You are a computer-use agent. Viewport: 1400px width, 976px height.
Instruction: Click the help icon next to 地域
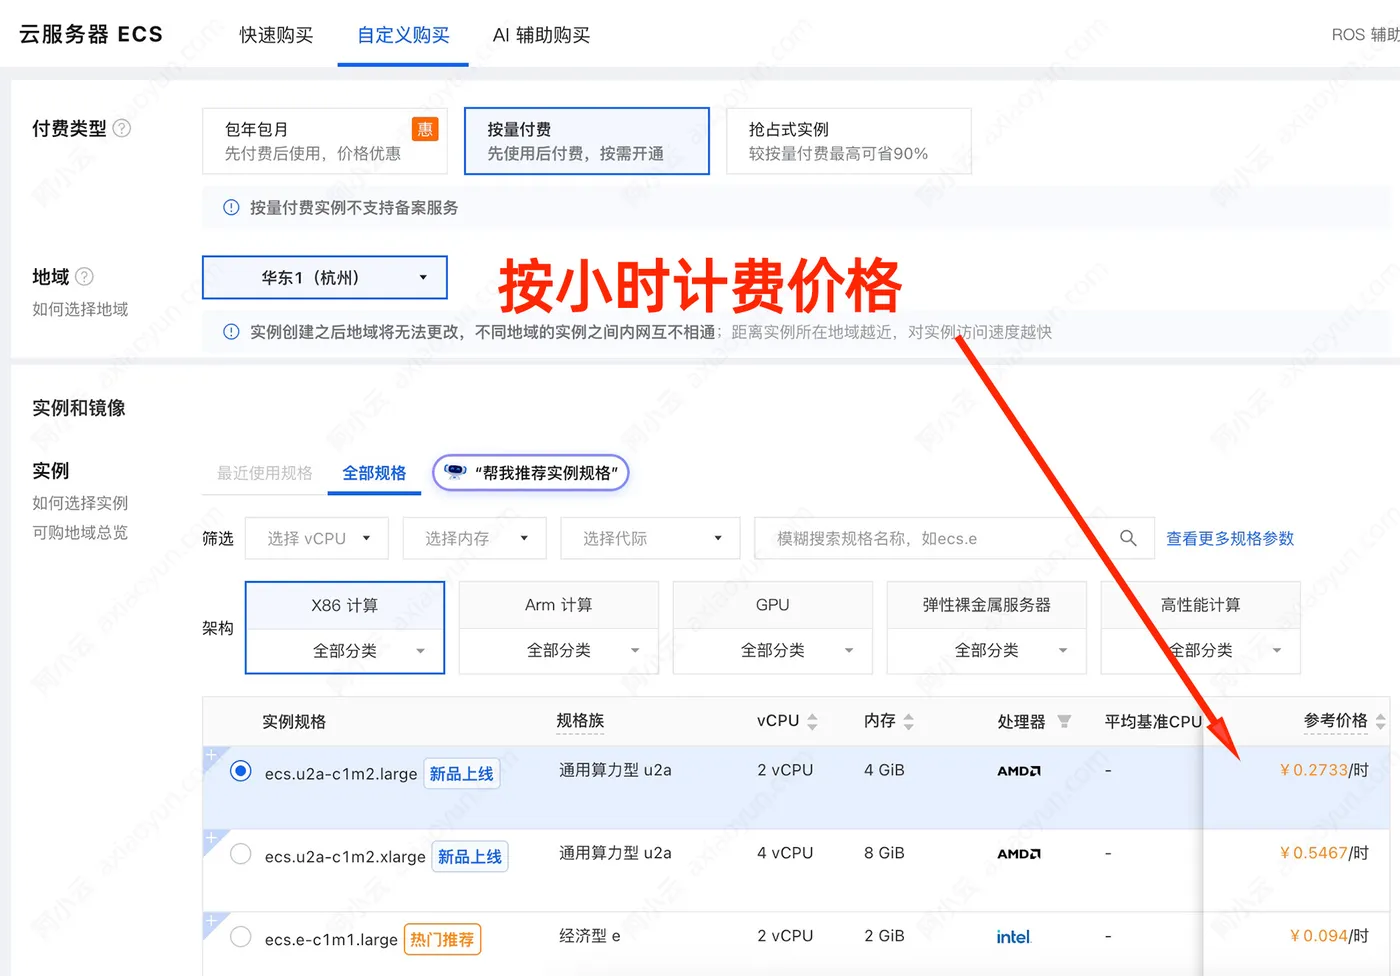coord(85,276)
